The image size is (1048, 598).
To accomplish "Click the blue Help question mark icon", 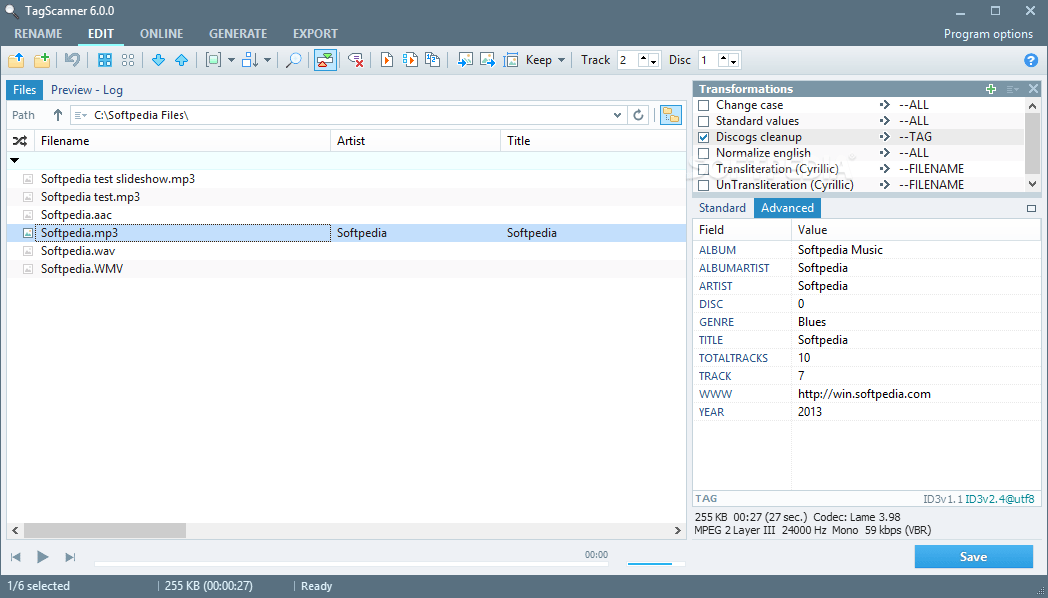I will coord(1032,60).
